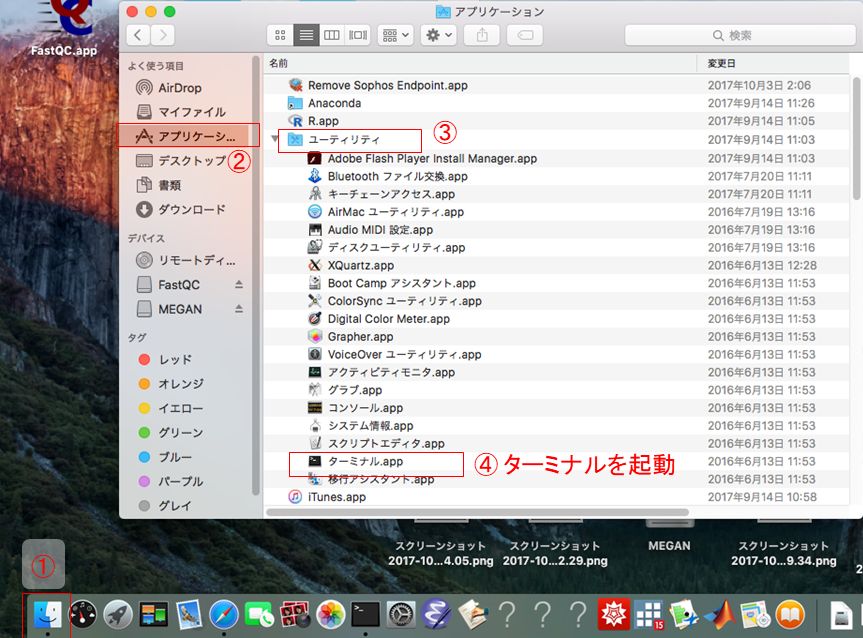Image resolution: width=863 pixels, height=638 pixels.
Task: Open Photo Booth in the Dock
Action: click(x=294, y=614)
